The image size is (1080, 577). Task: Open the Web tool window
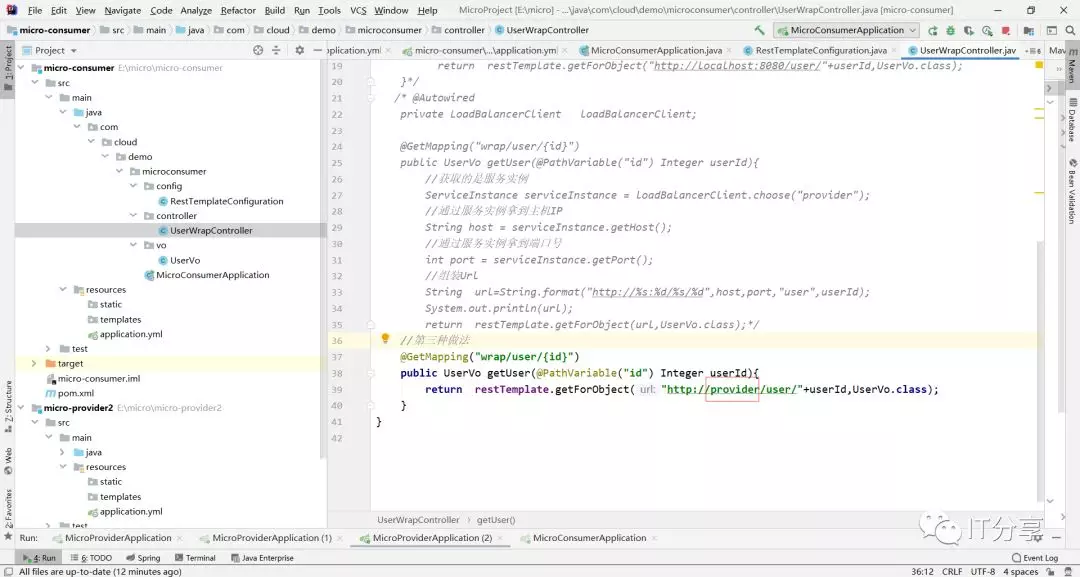point(8,460)
